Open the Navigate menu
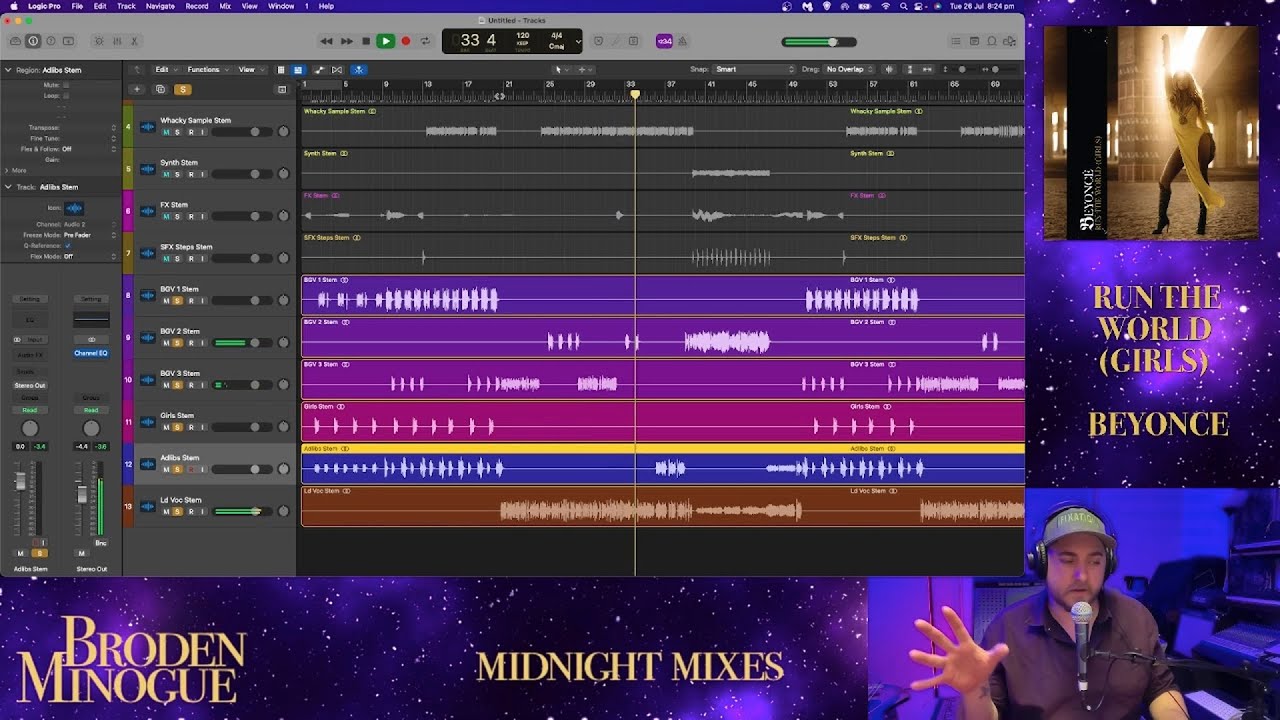Screen dimensions: 1280x720 tap(160, 6)
